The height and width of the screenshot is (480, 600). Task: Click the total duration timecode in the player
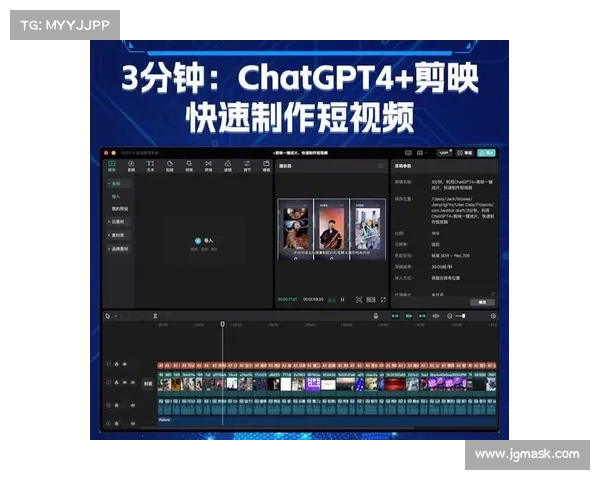[x=313, y=299]
